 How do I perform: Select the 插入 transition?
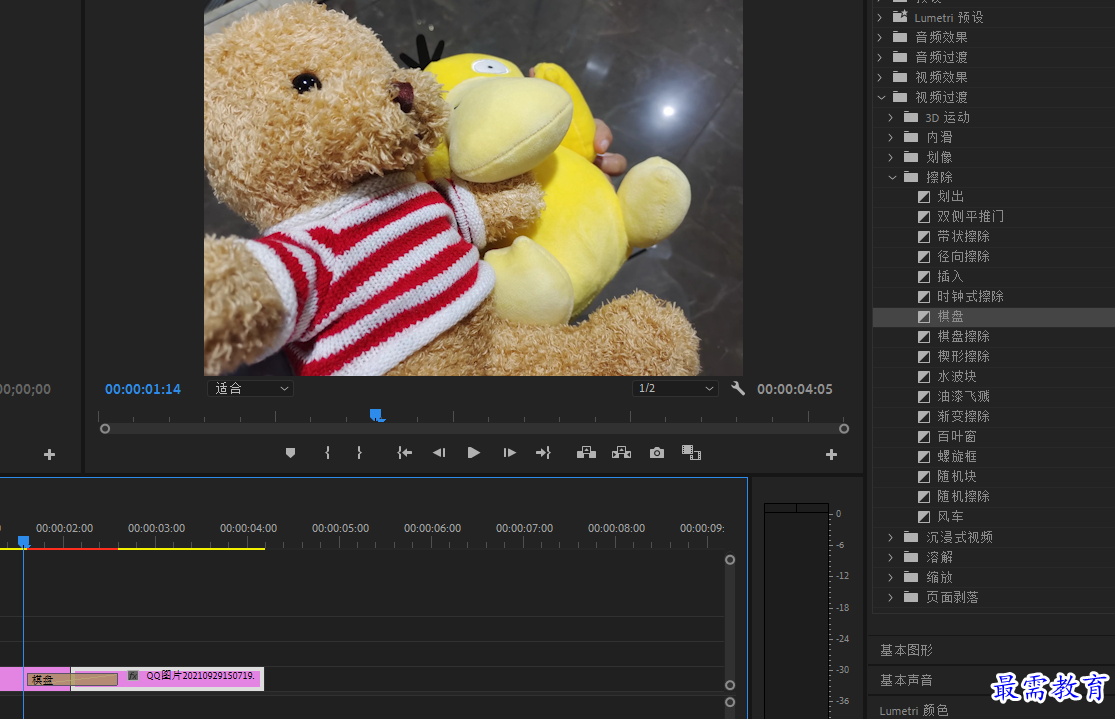tap(950, 276)
